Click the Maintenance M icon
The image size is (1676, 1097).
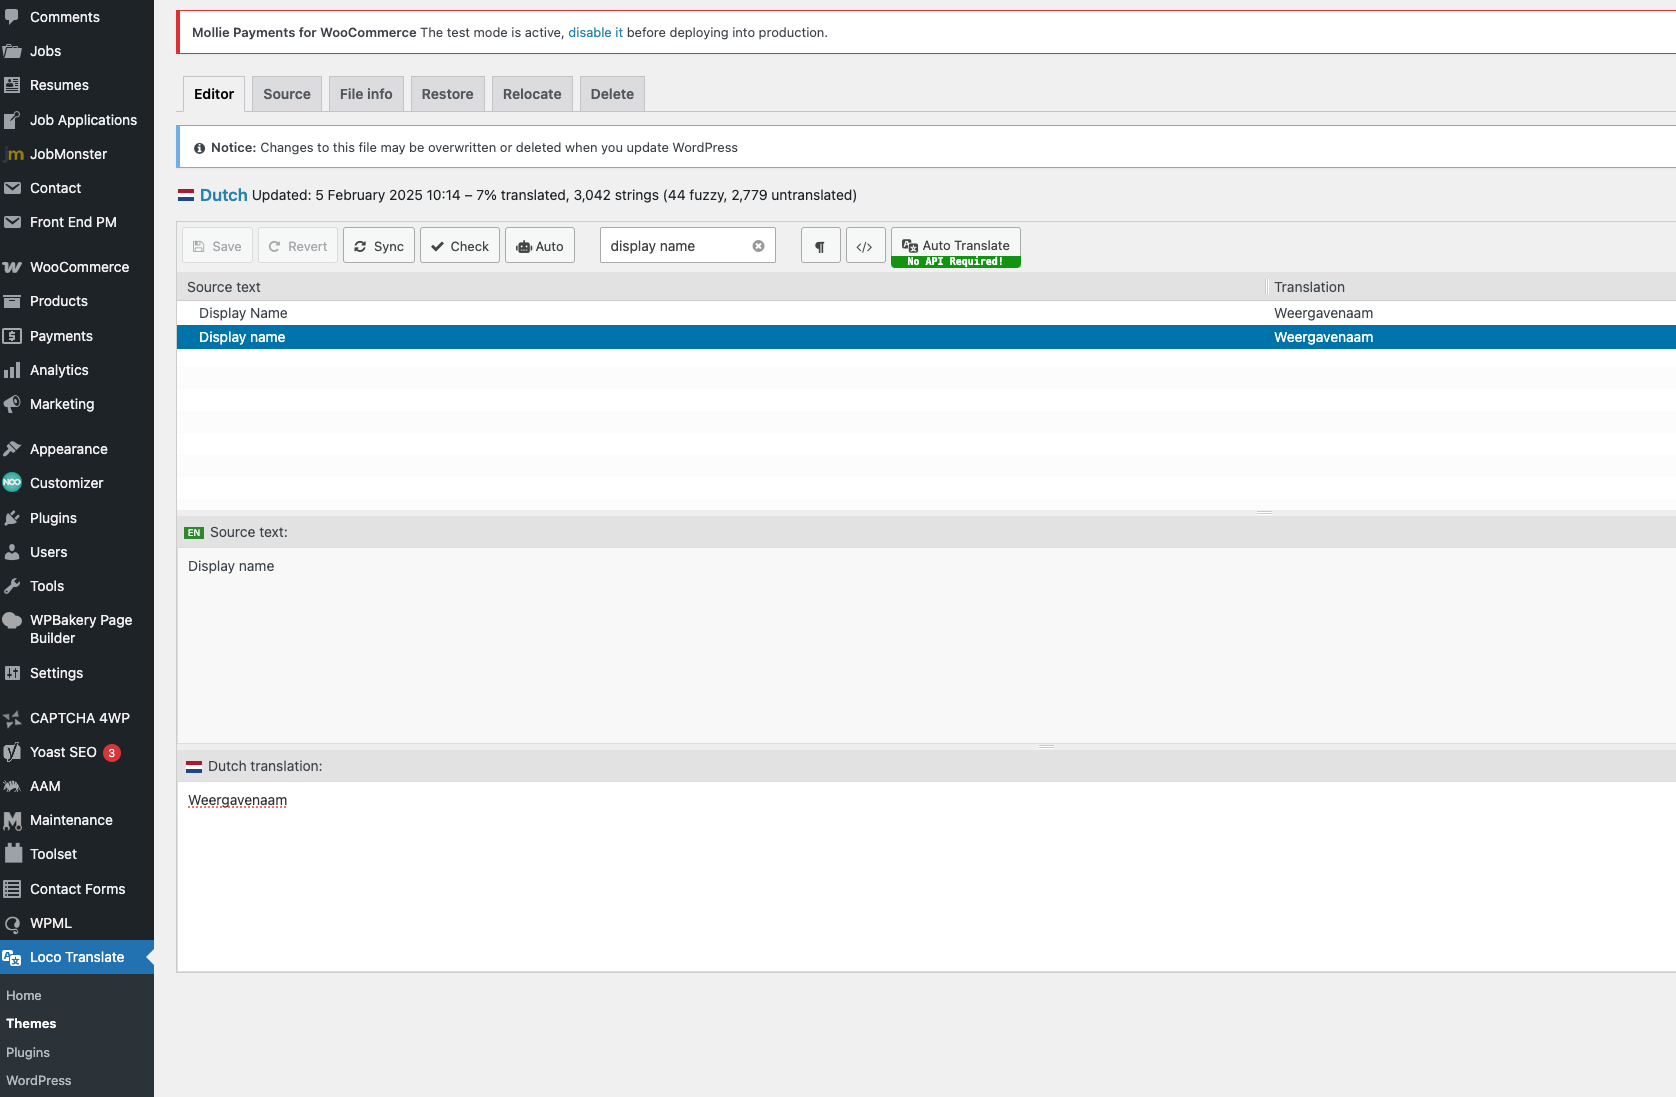(x=12, y=820)
